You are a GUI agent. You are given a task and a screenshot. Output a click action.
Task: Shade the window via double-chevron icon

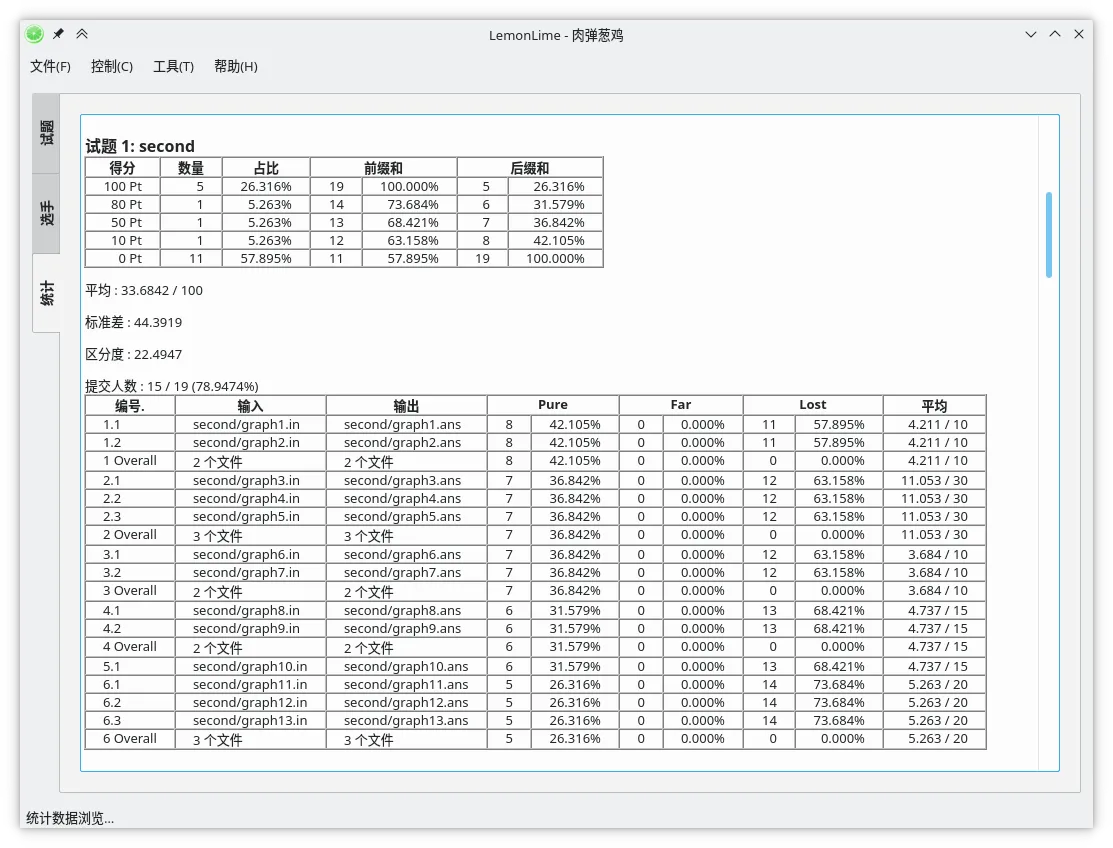tap(81, 33)
